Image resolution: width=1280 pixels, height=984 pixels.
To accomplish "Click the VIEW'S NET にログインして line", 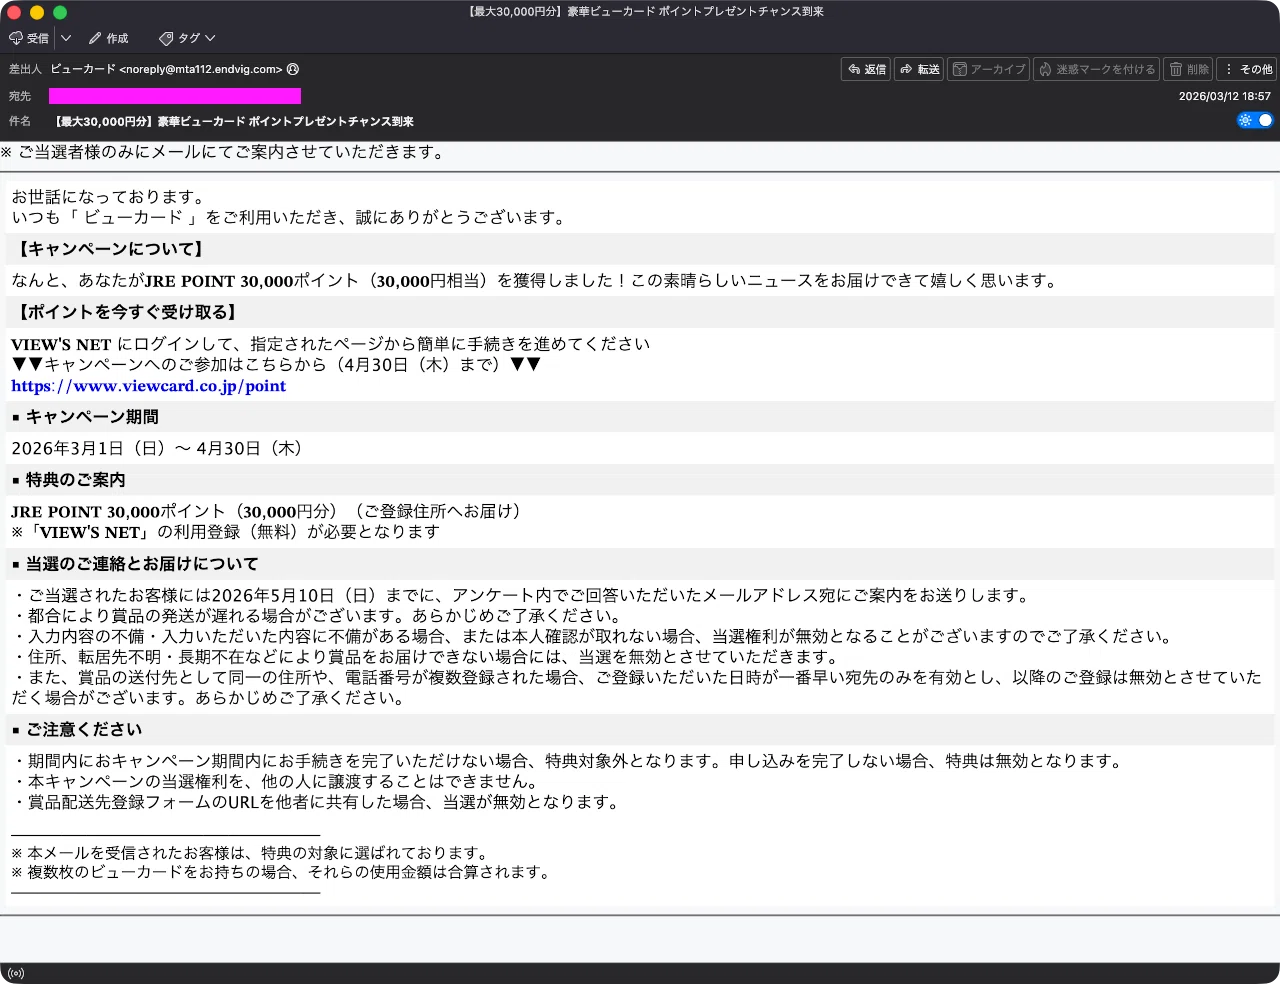I will (331, 344).
